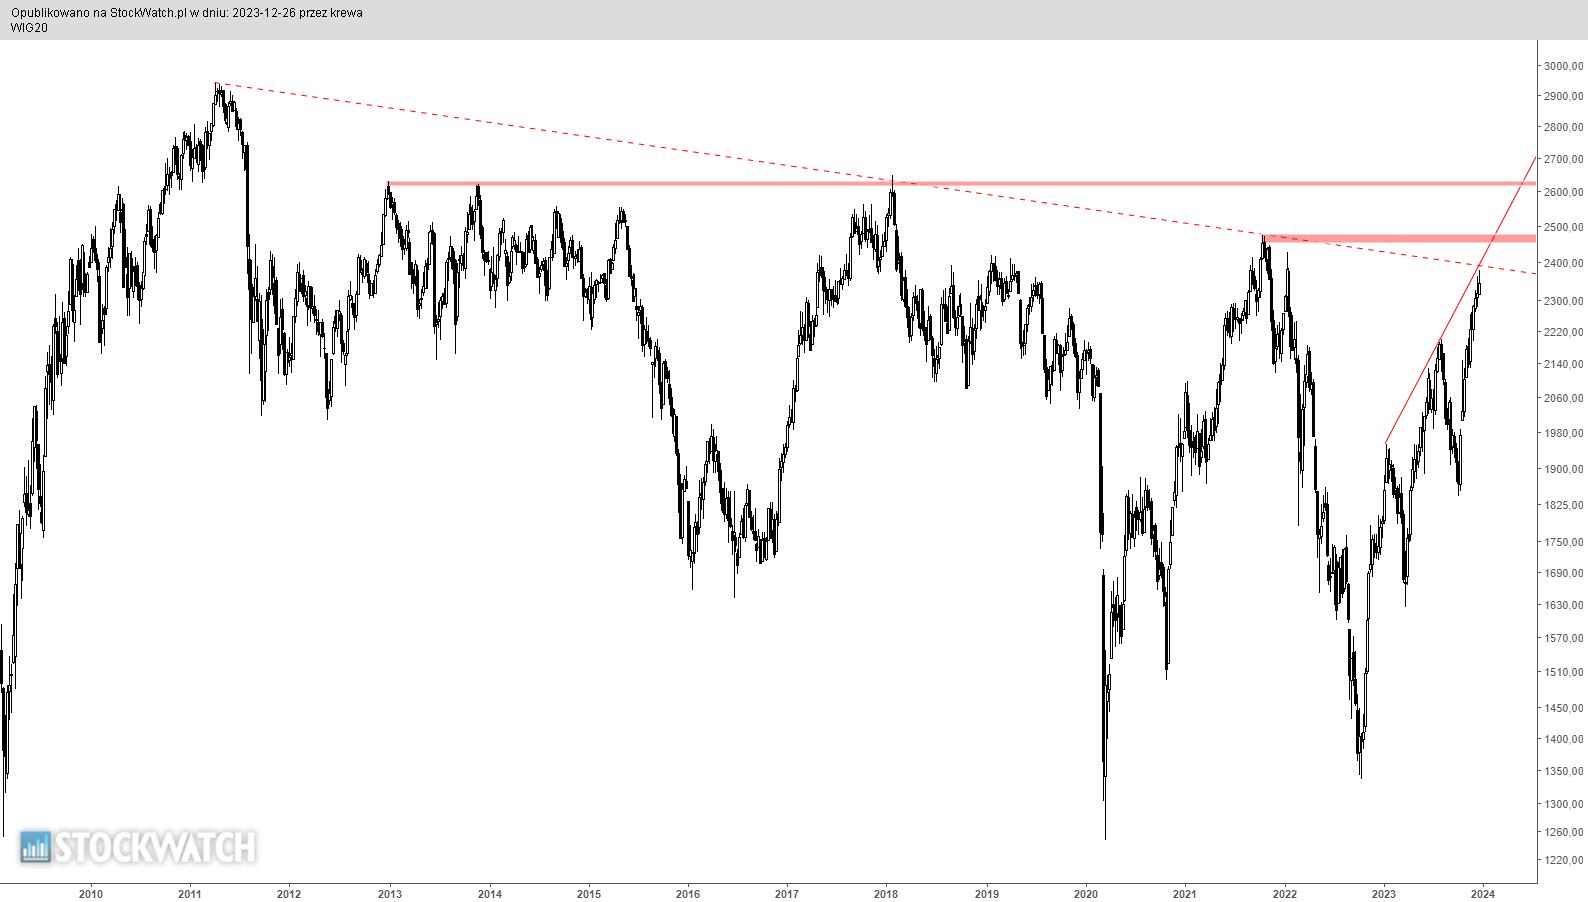Click the 1750,00 price axis label
1588x902 pixels.
pos(1563,543)
